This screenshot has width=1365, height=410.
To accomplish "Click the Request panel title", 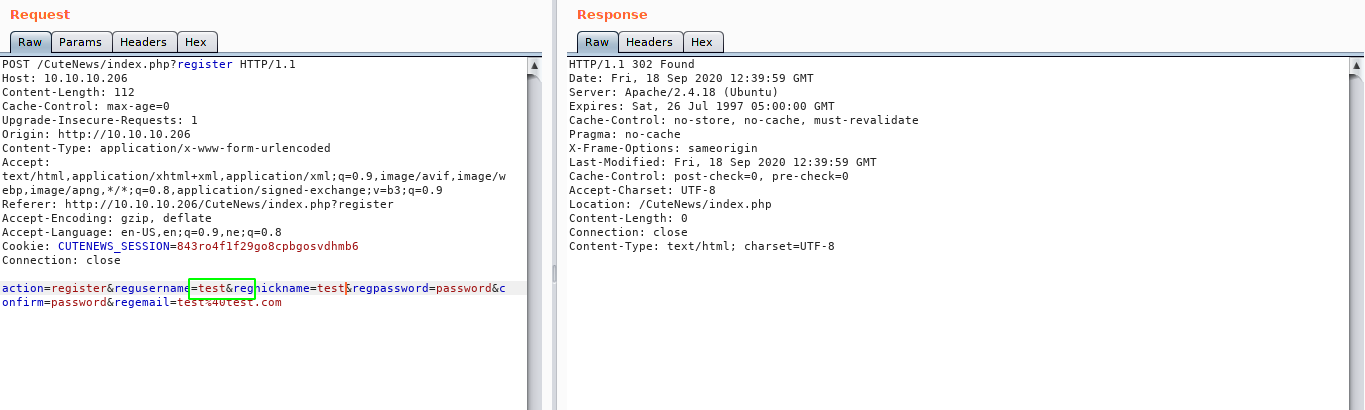I will click(40, 14).
